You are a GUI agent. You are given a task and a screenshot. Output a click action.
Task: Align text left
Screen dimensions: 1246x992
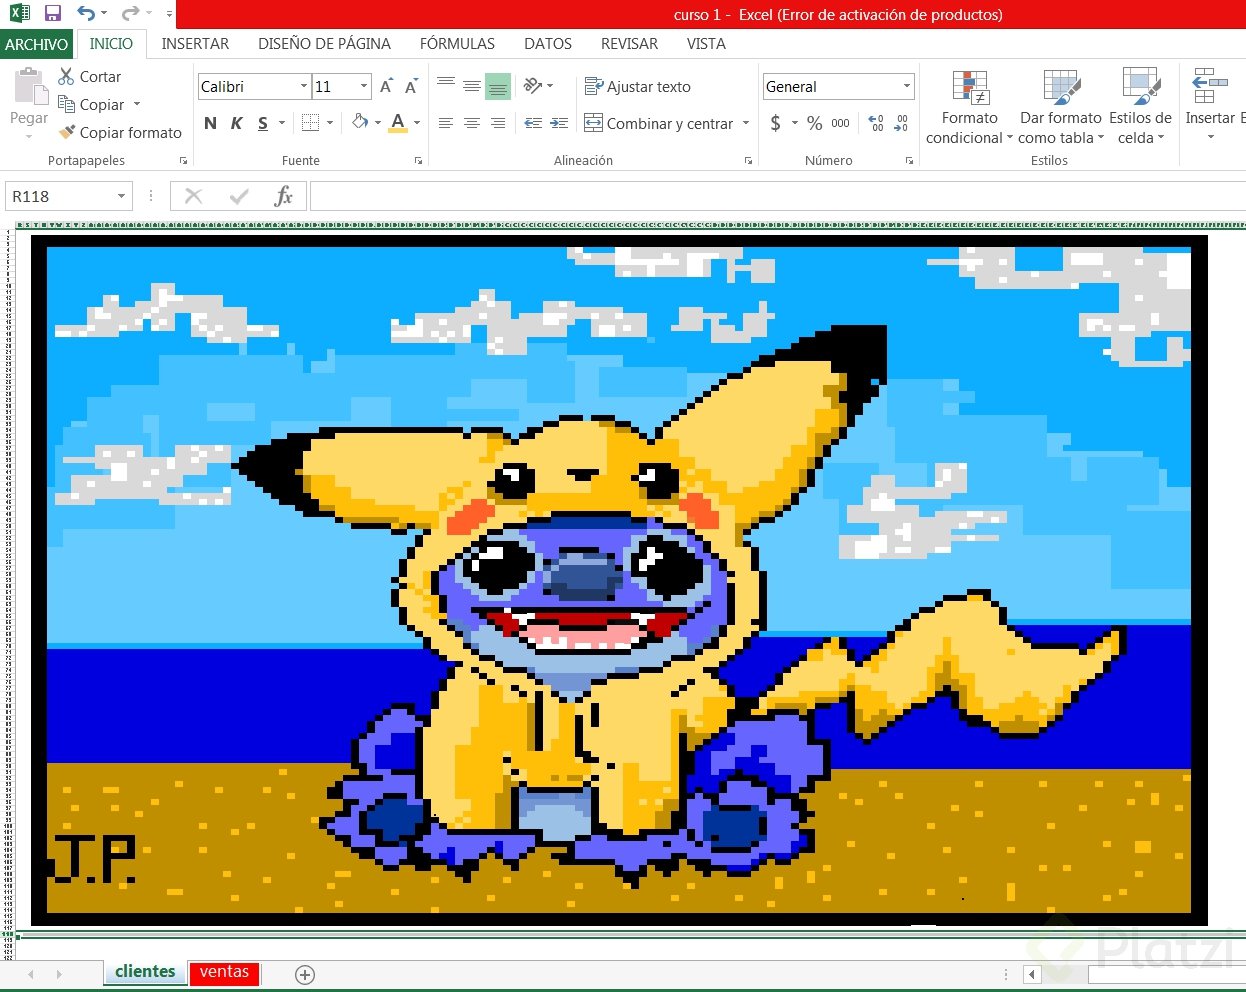(446, 123)
